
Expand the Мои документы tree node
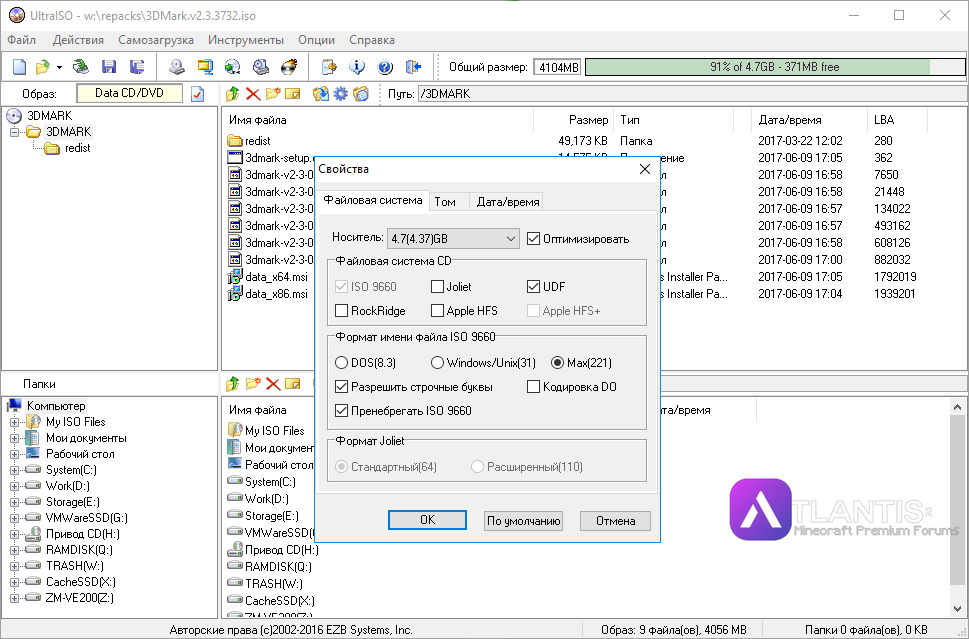[x=14, y=438]
